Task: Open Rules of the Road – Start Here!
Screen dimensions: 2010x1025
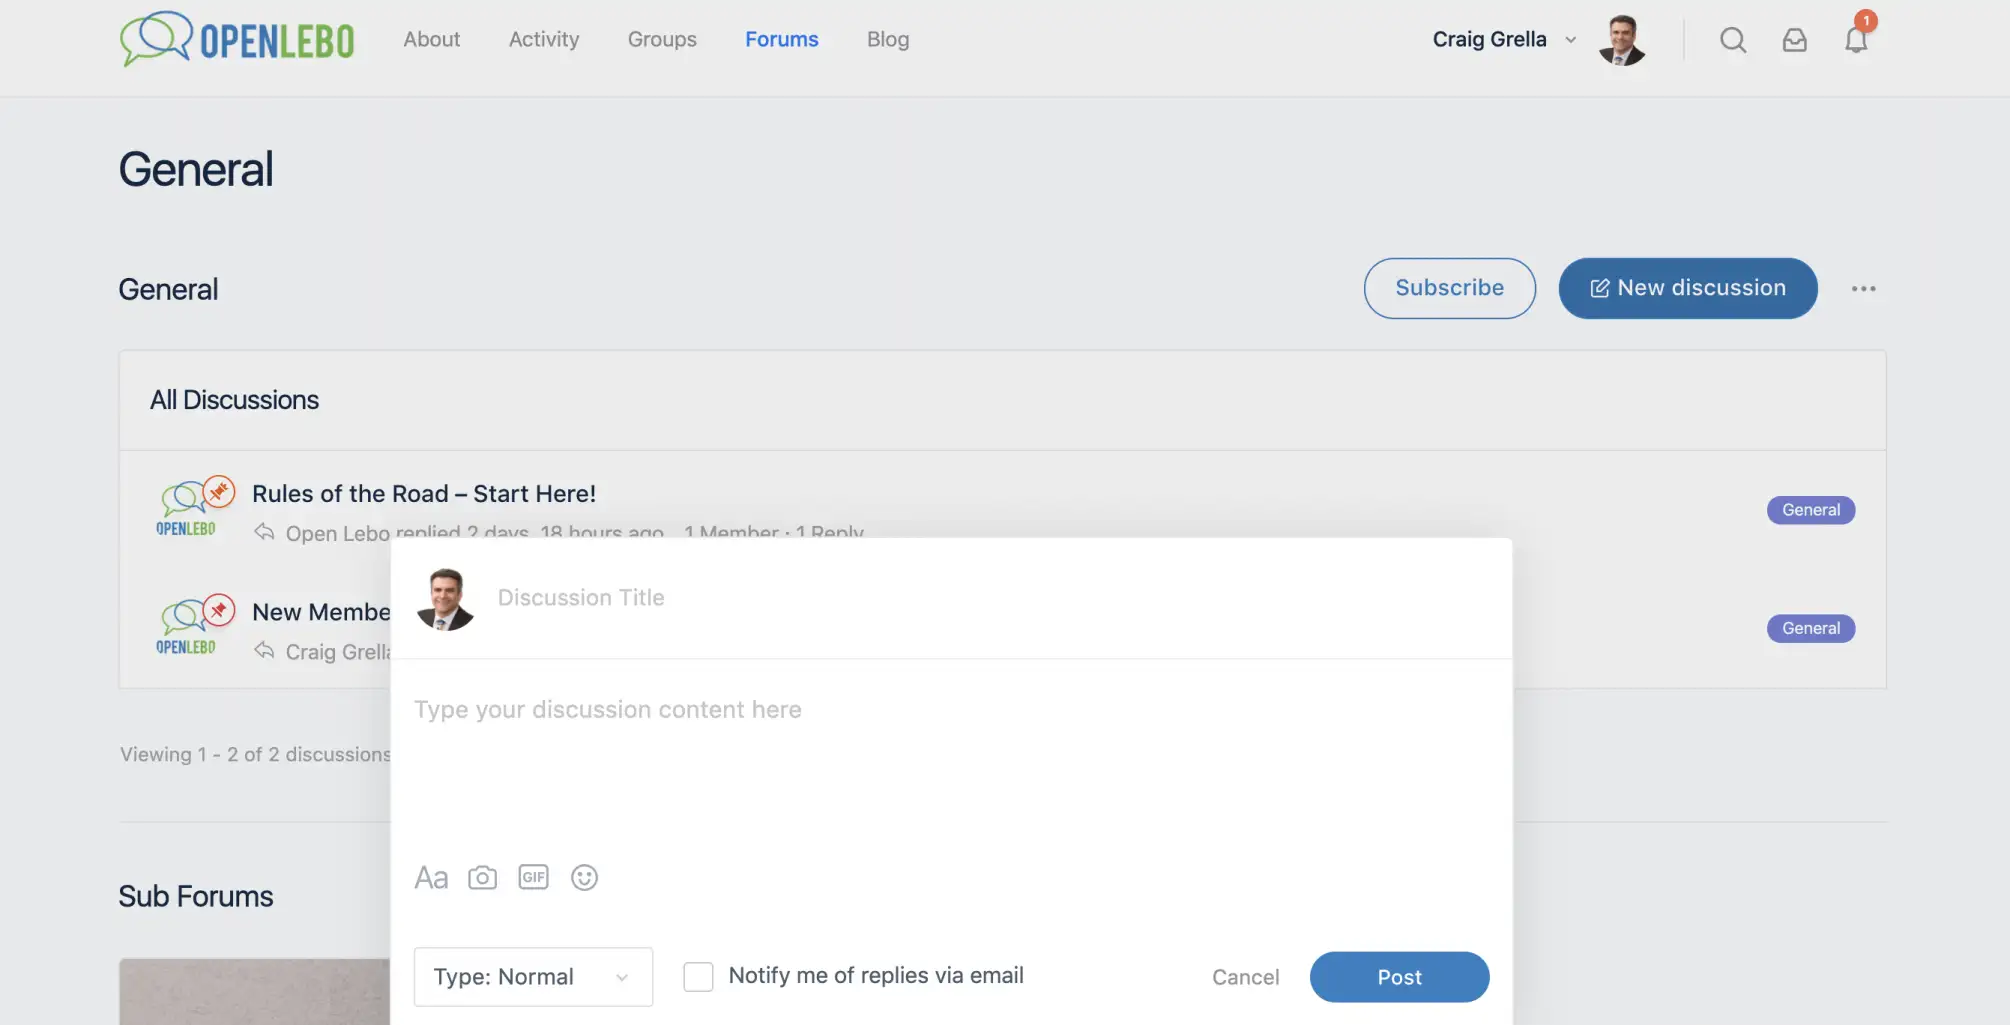Action: 424,494
